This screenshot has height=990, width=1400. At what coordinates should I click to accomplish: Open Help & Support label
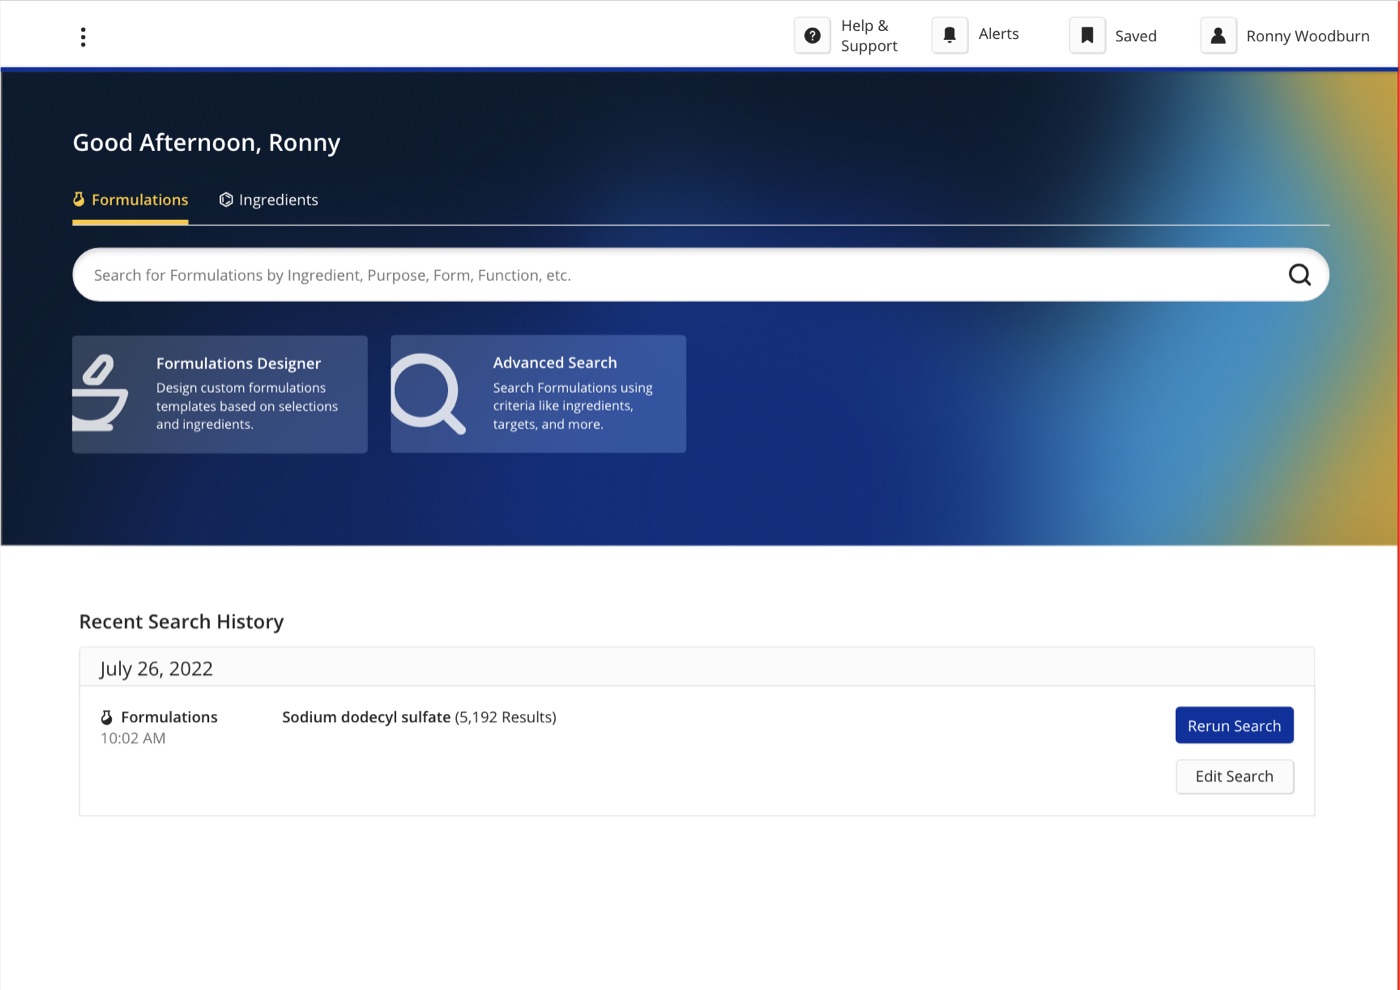[869, 35]
